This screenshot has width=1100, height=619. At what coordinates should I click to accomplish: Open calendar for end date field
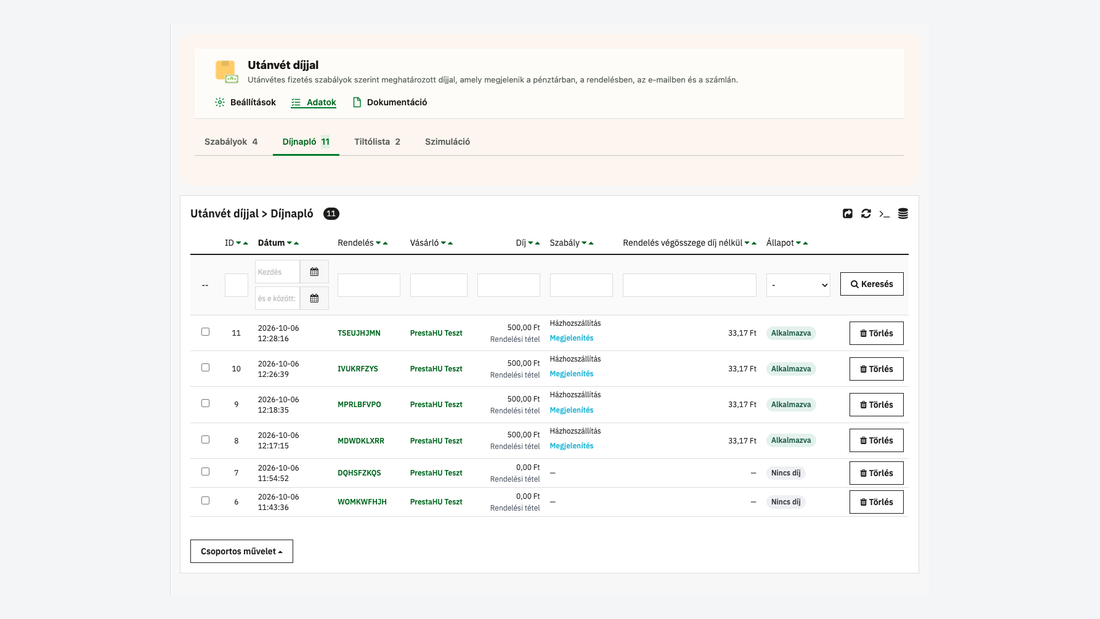click(x=314, y=298)
